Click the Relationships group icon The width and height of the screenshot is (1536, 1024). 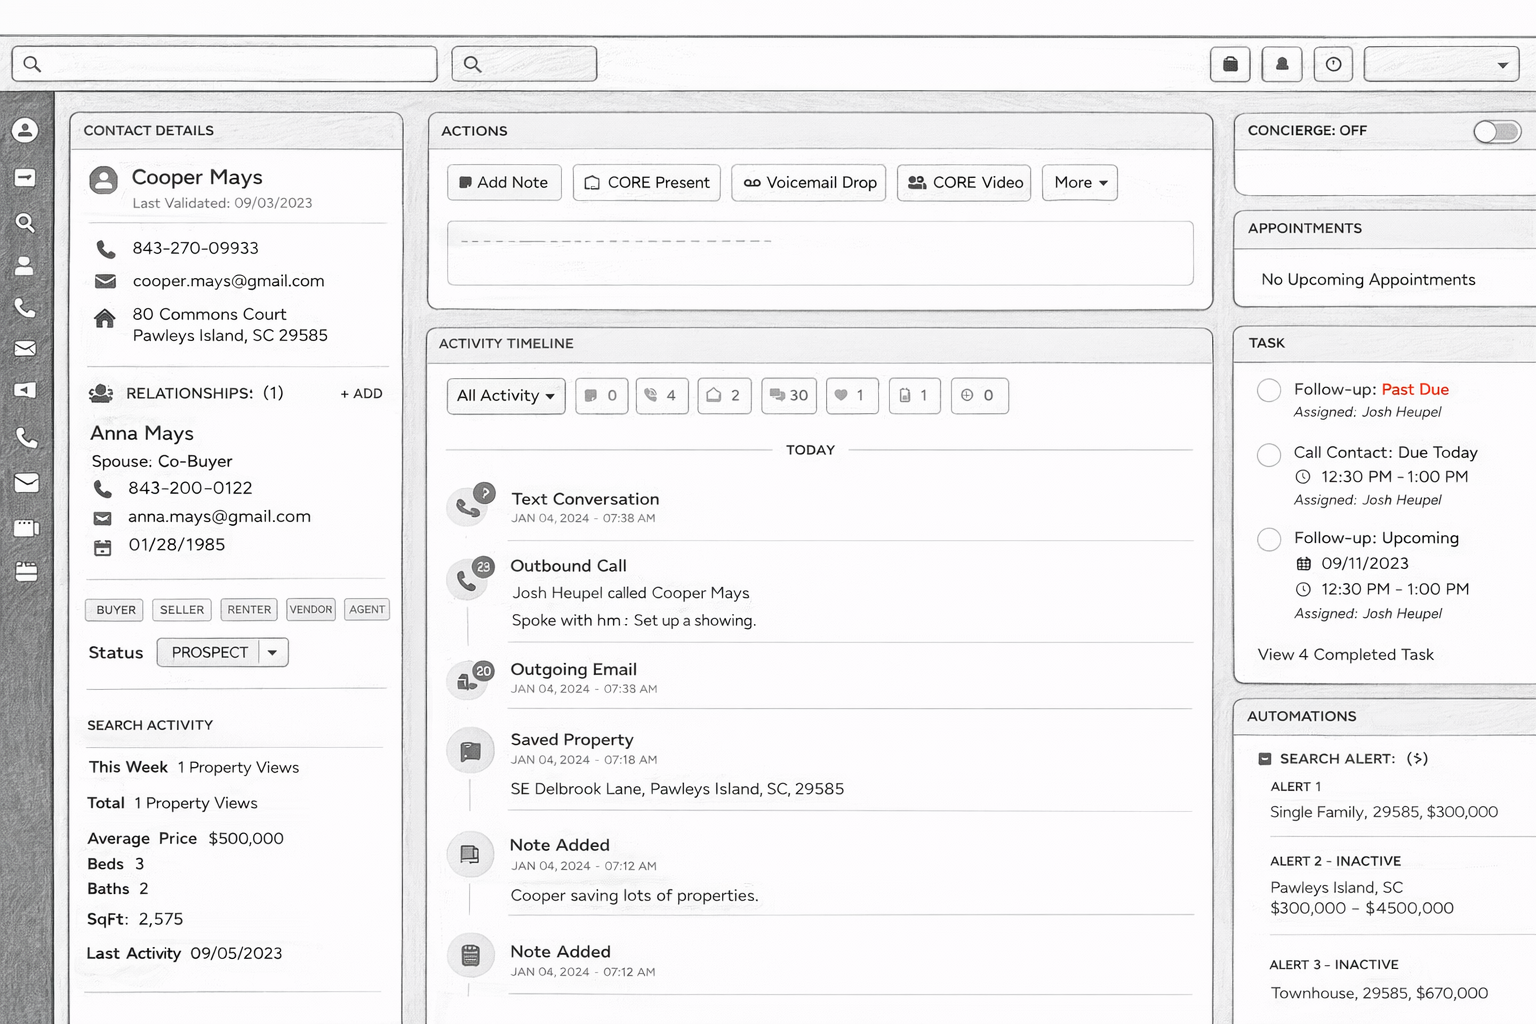(101, 394)
